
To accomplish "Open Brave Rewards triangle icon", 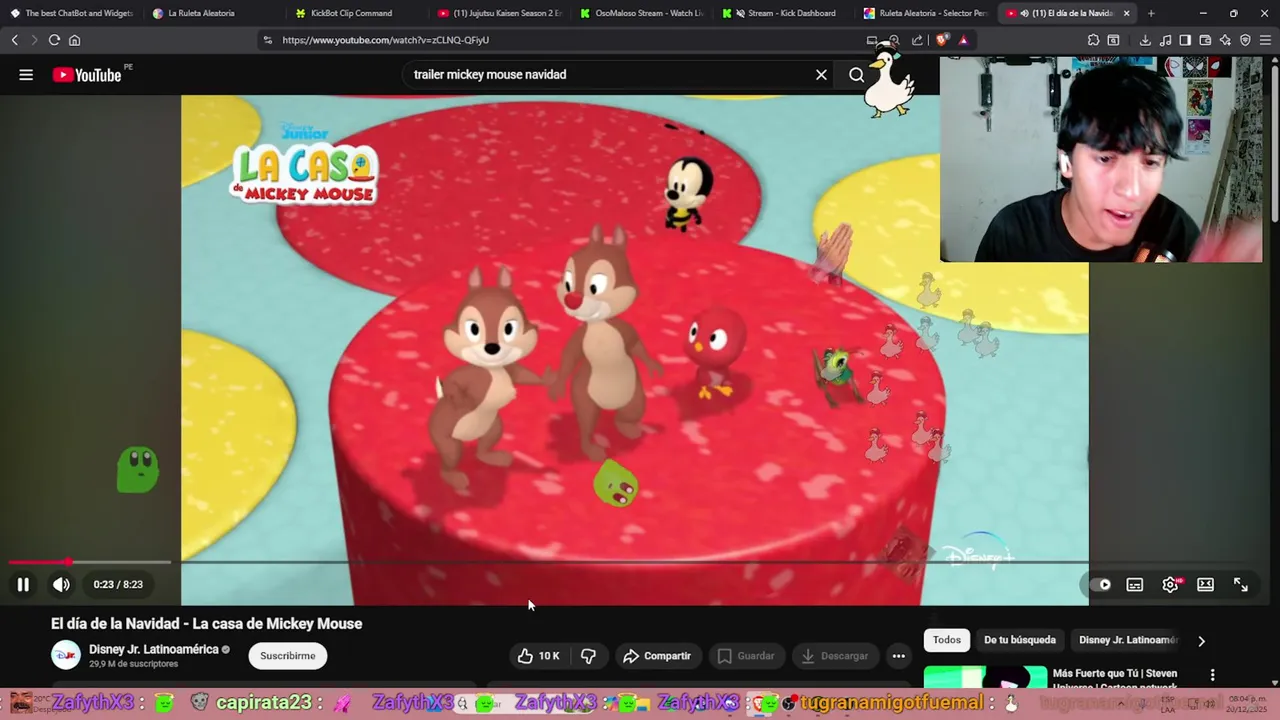I will point(963,40).
